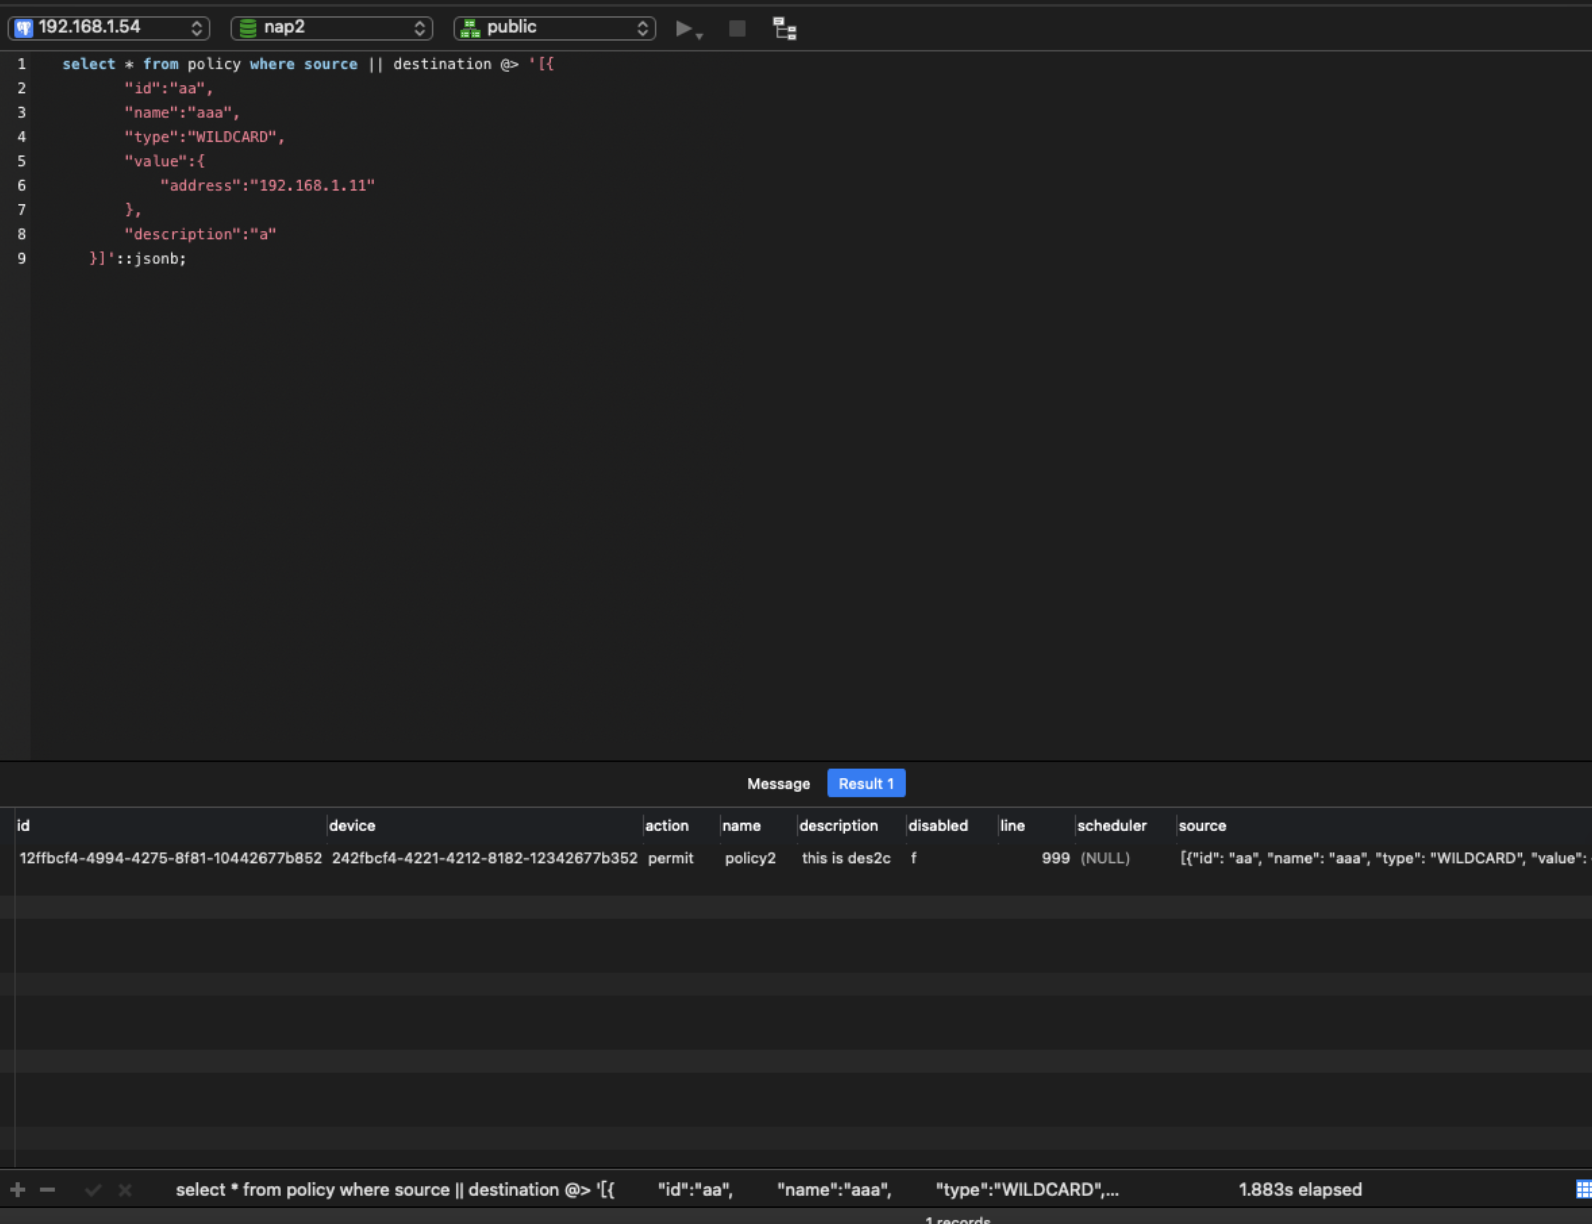This screenshot has width=1592, height=1224.
Task: Select cell 242fbcf4-4221-4212-8182-12342677b352
Action: coord(484,858)
